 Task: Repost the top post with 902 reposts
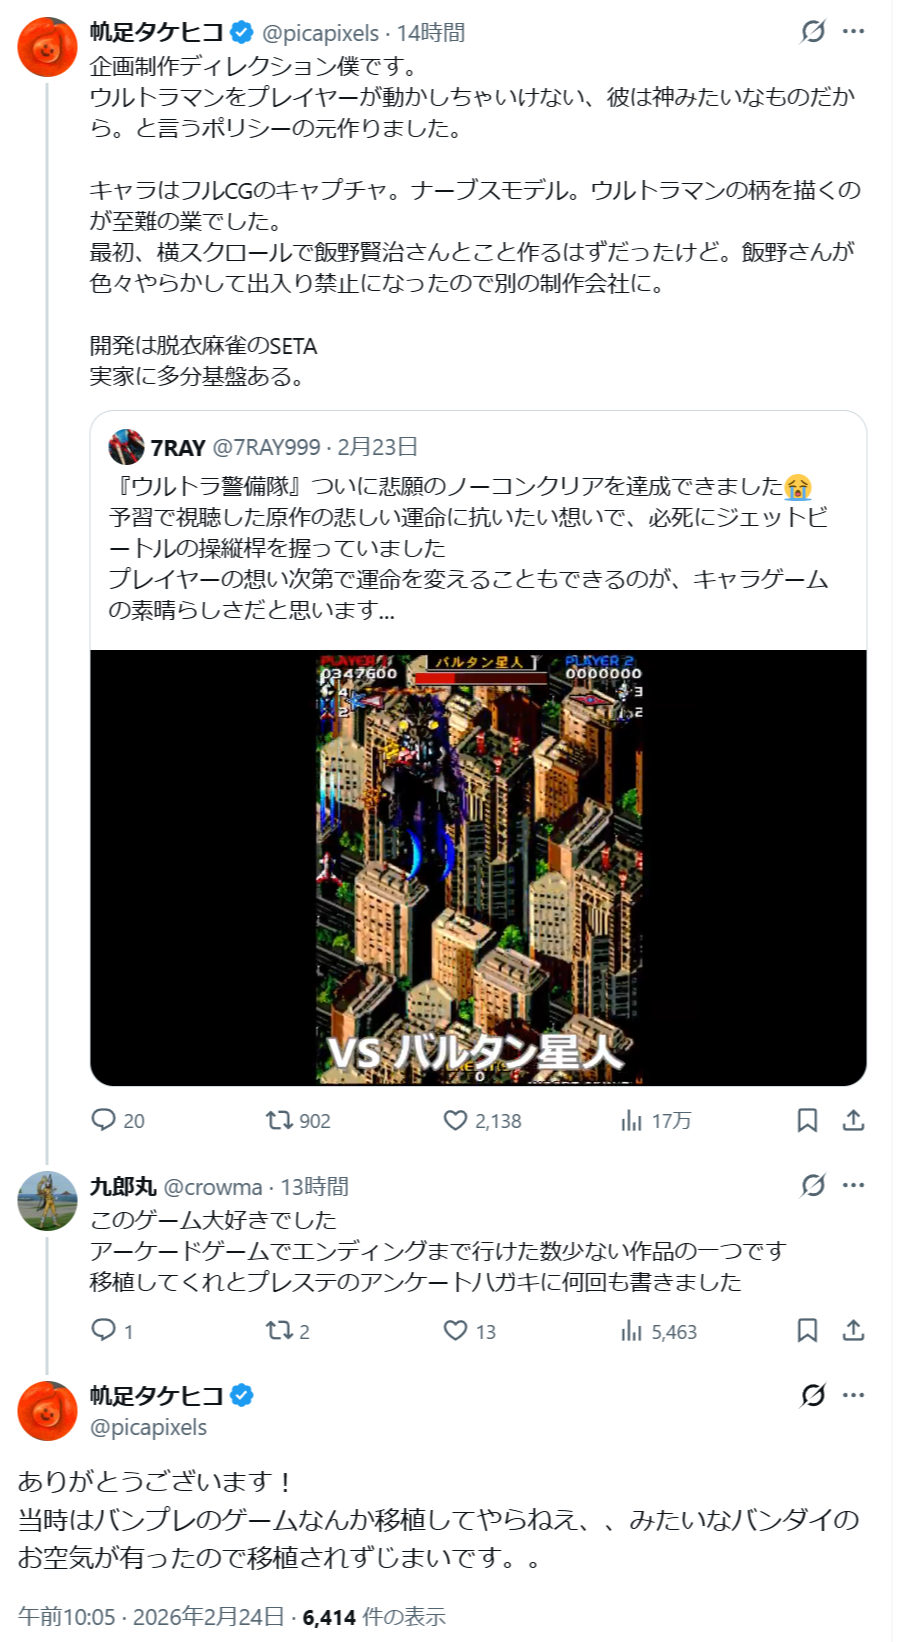pos(279,1120)
